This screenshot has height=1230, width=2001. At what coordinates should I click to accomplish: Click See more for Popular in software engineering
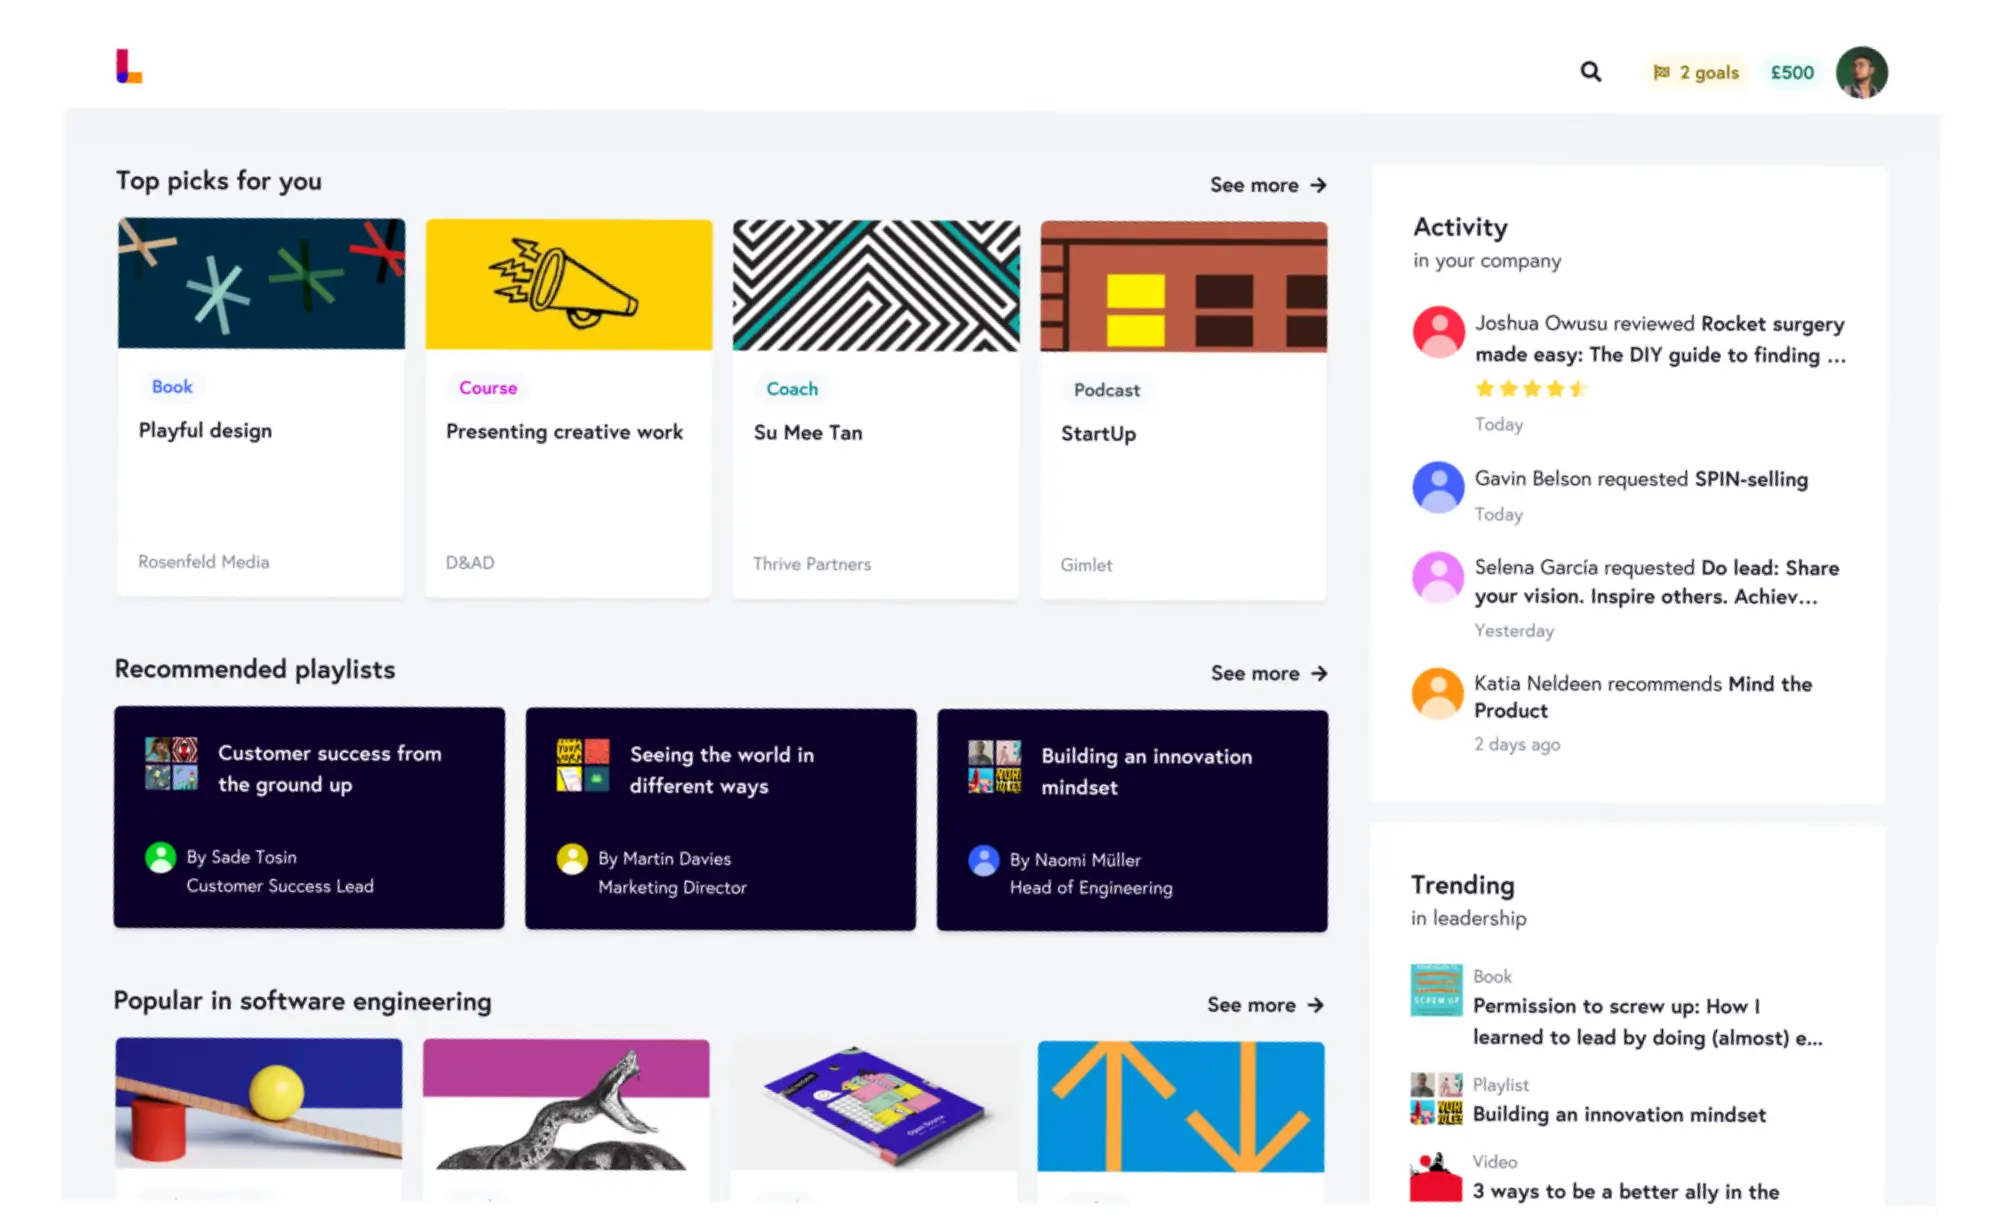coord(1266,1004)
